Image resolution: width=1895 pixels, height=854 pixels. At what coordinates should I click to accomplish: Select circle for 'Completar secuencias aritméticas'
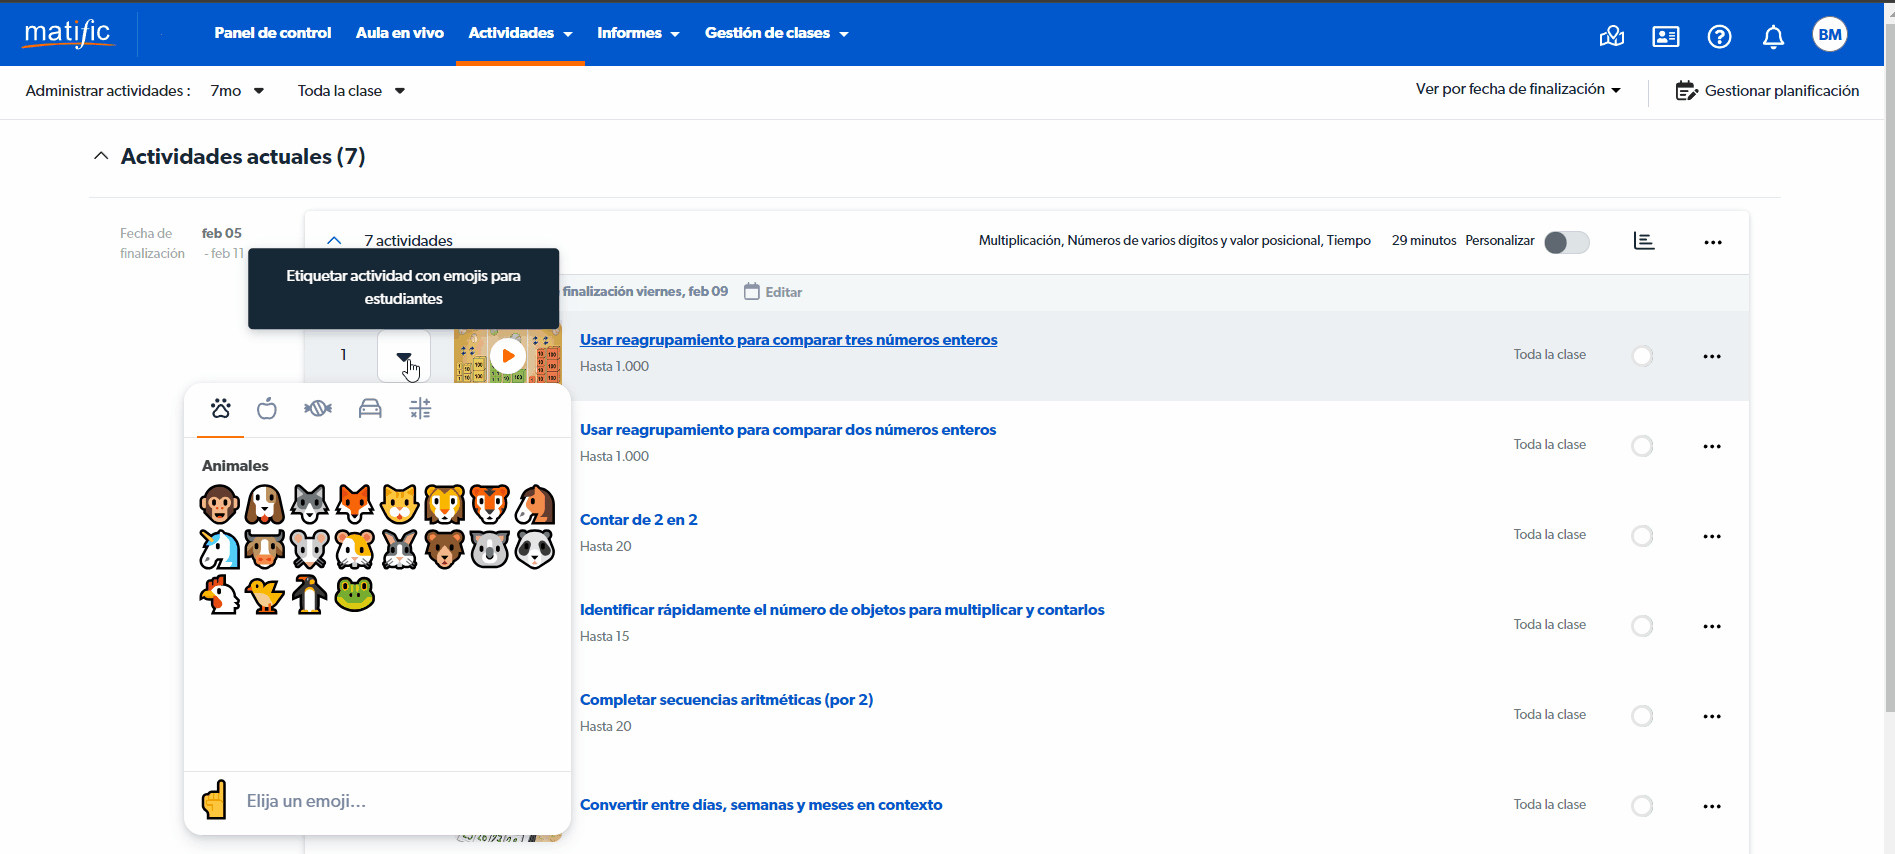[1642, 716]
